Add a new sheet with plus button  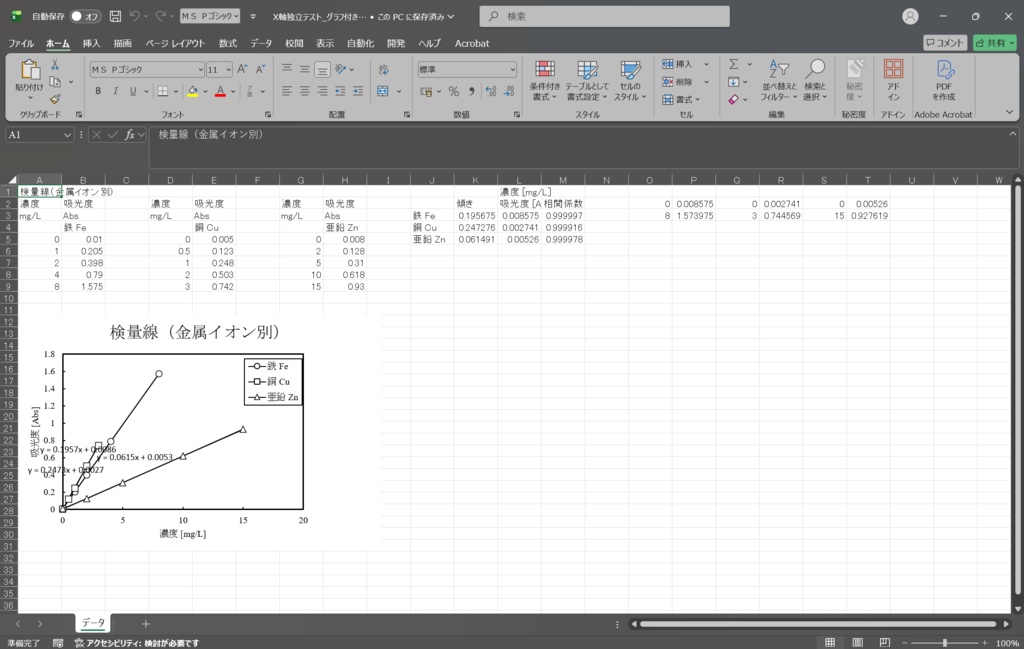pos(146,624)
